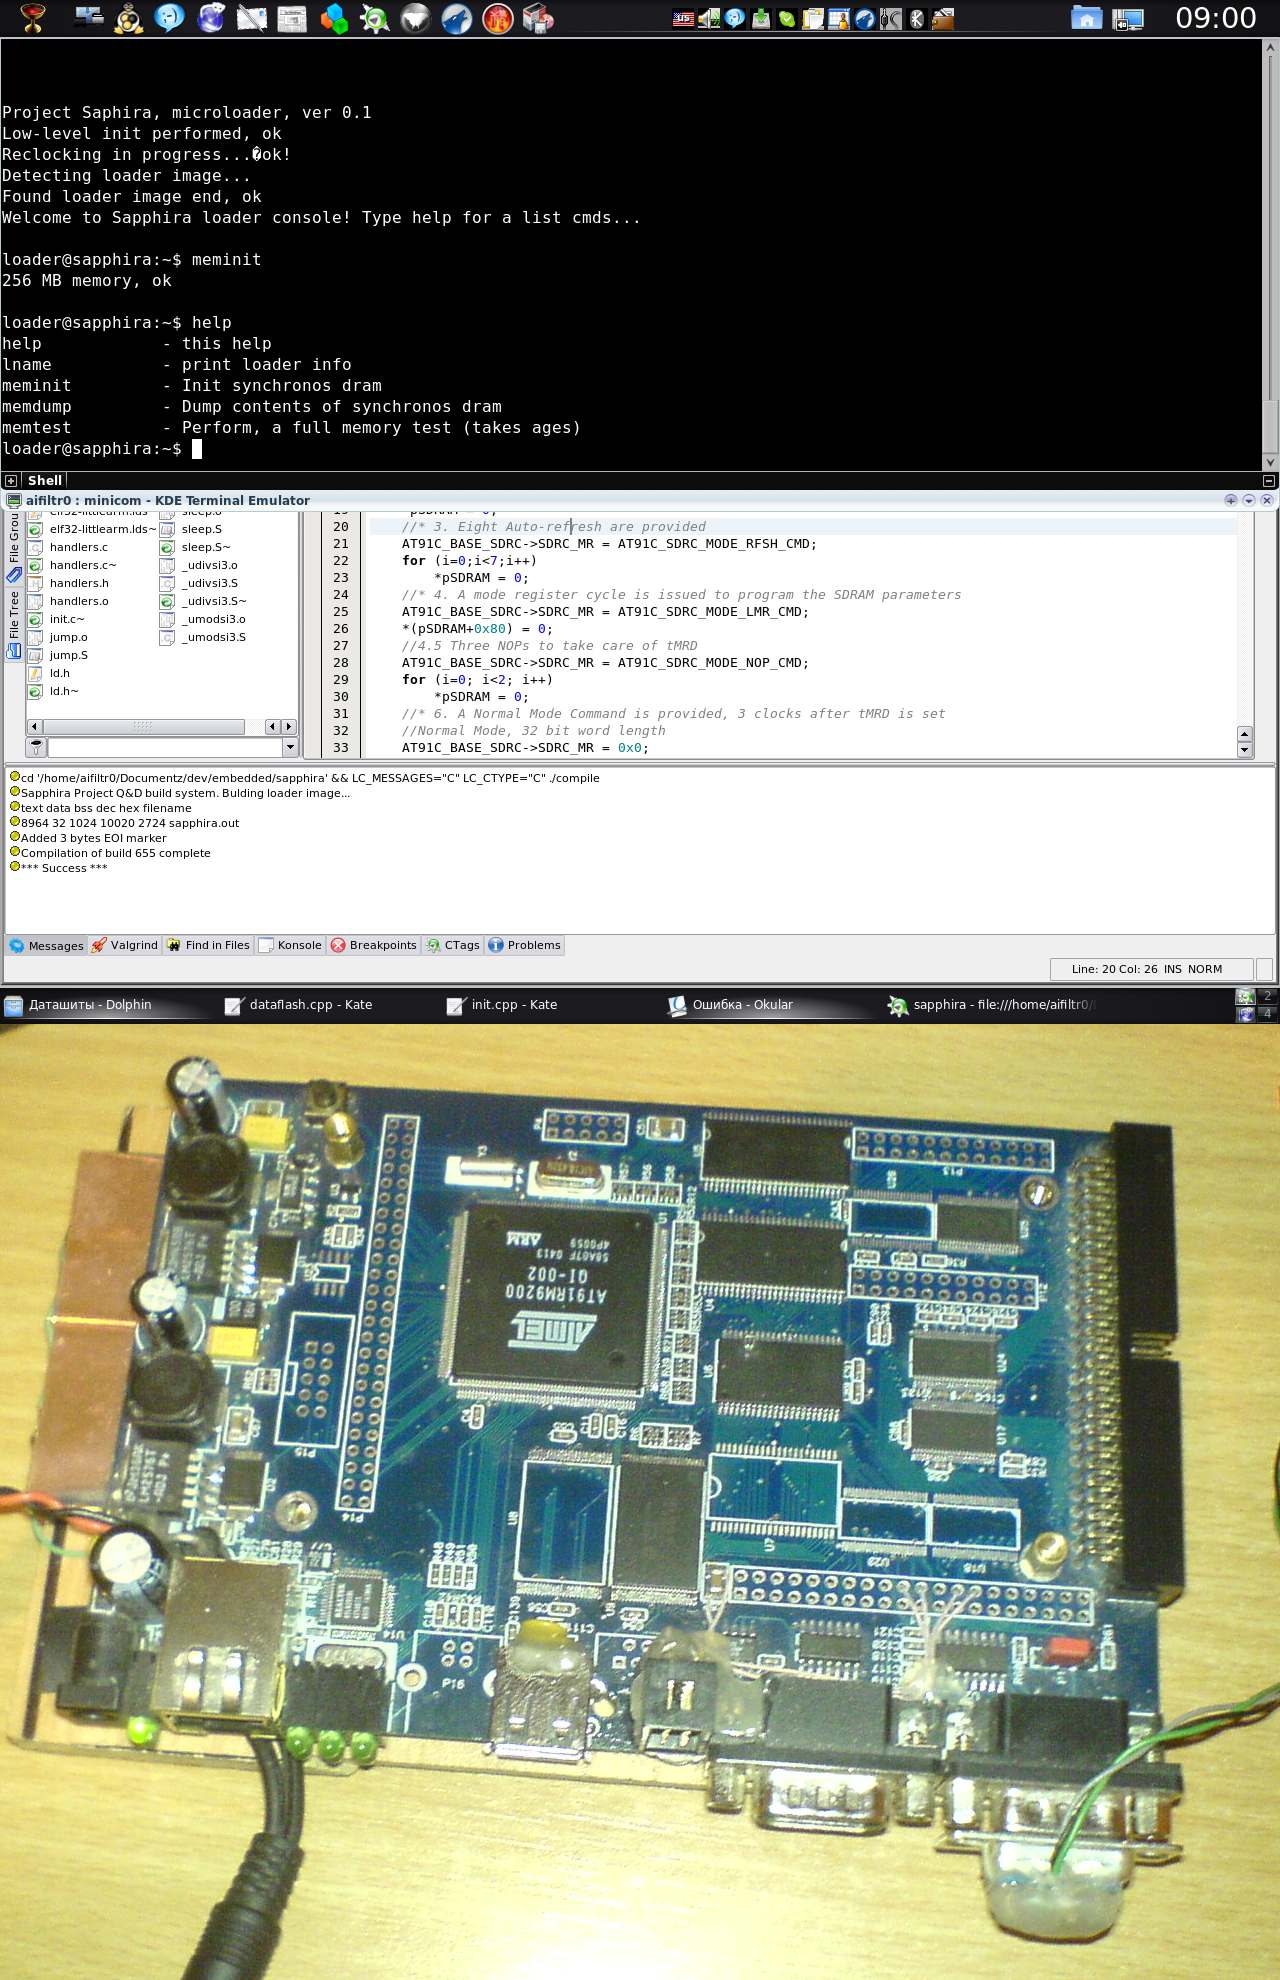The image size is (1280, 1980).
Task: Open the Find in Files tab
Action: [208, 945]
